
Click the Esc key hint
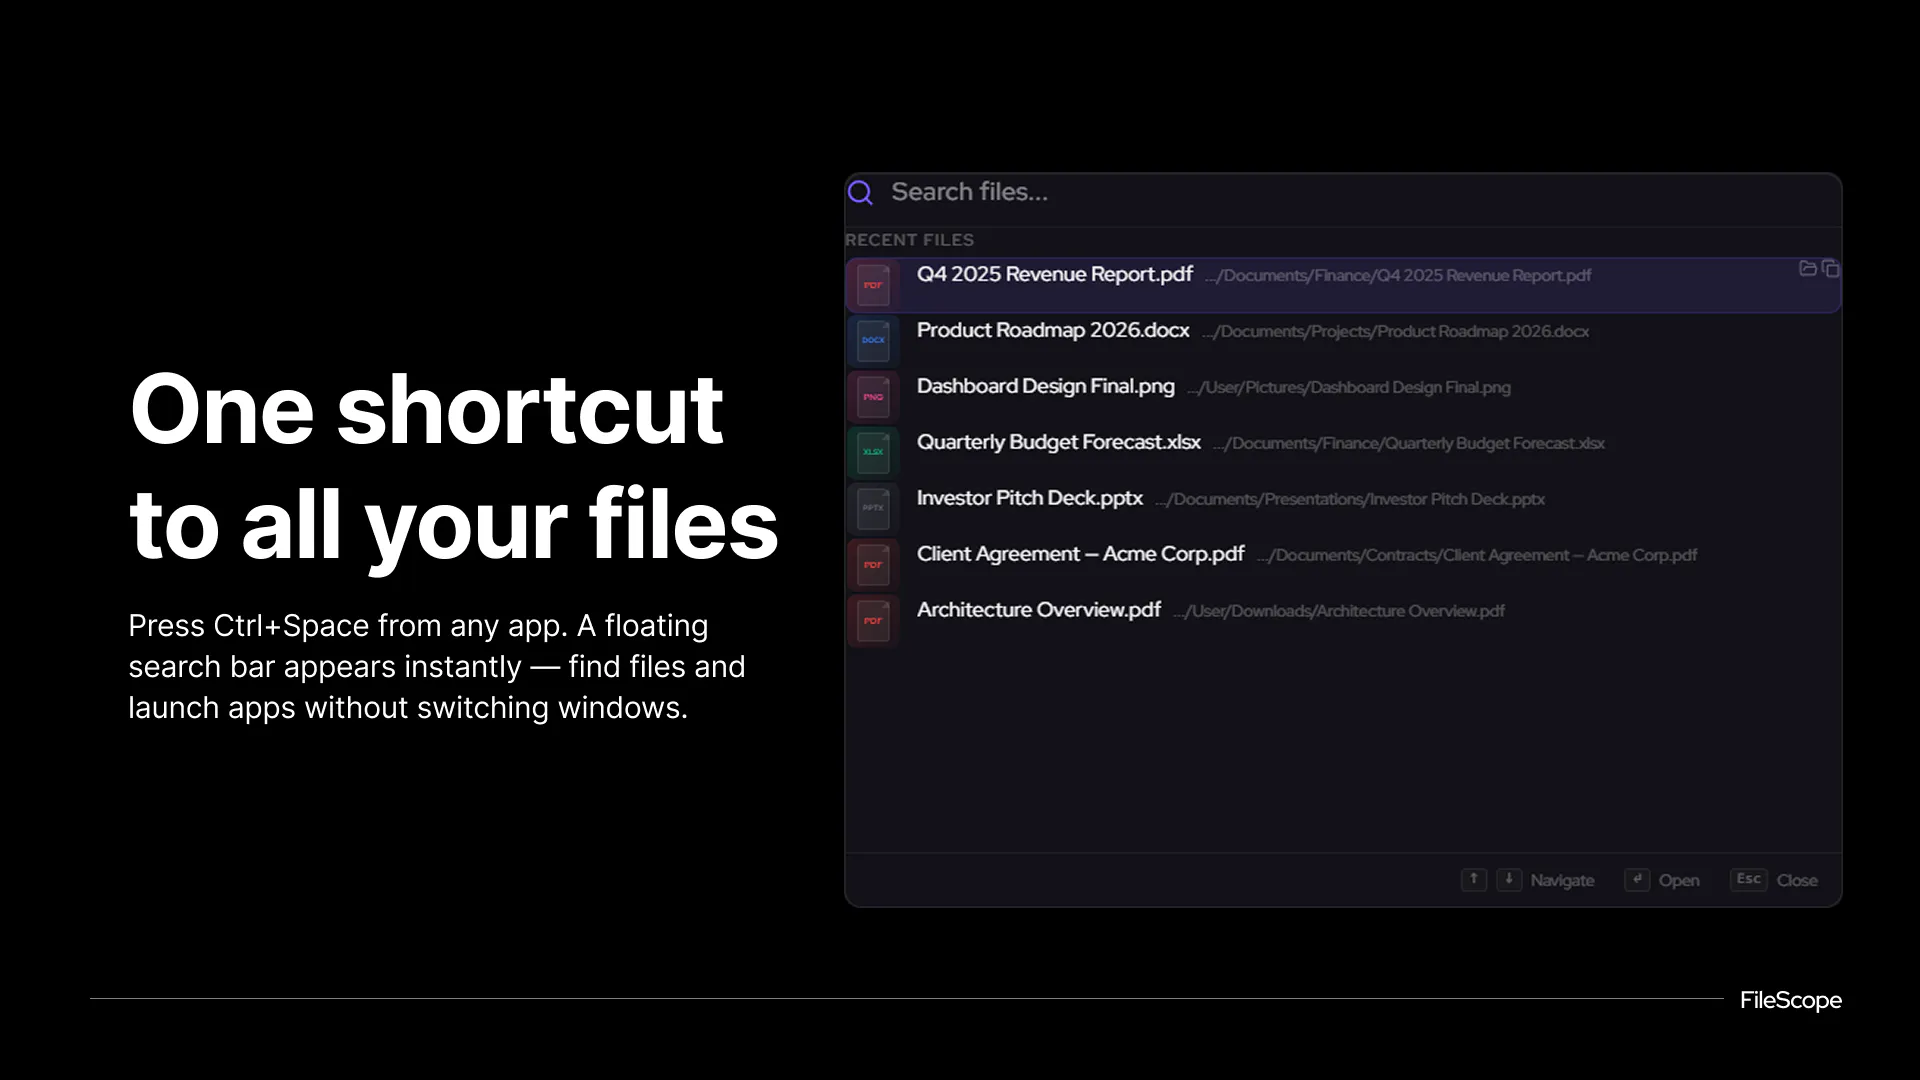pyautogui.click(x=1749, y=879)
